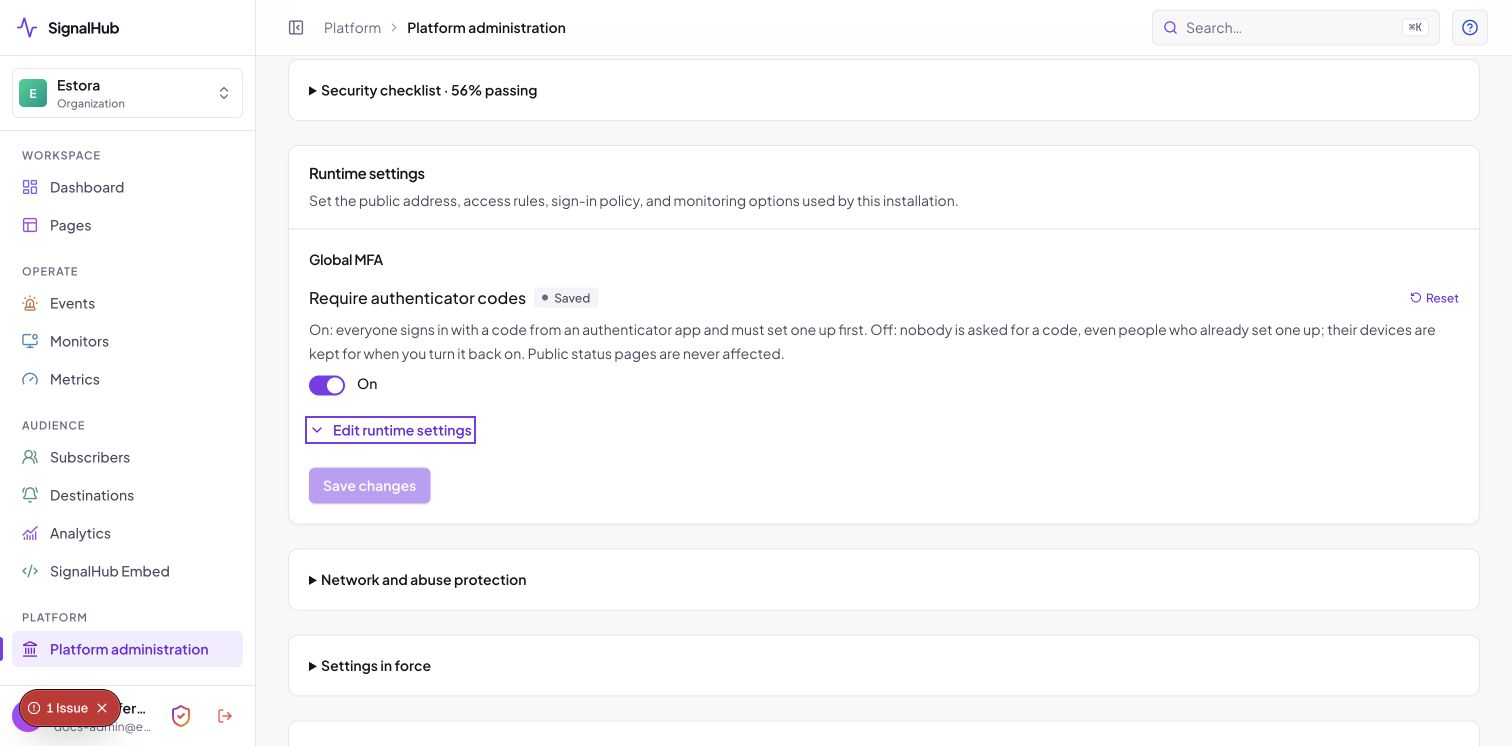Focus the Search input field
The image size is (1512, 746).
1296,28
